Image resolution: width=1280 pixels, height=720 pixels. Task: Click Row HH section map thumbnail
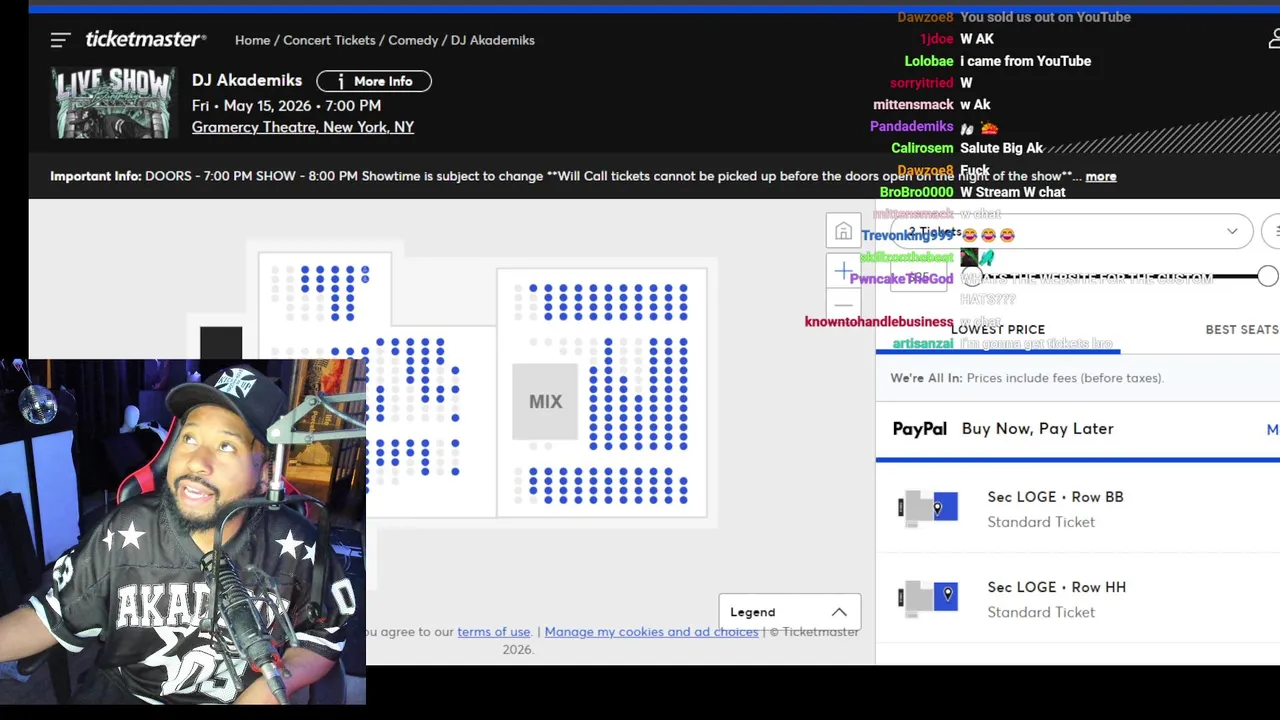928,598
